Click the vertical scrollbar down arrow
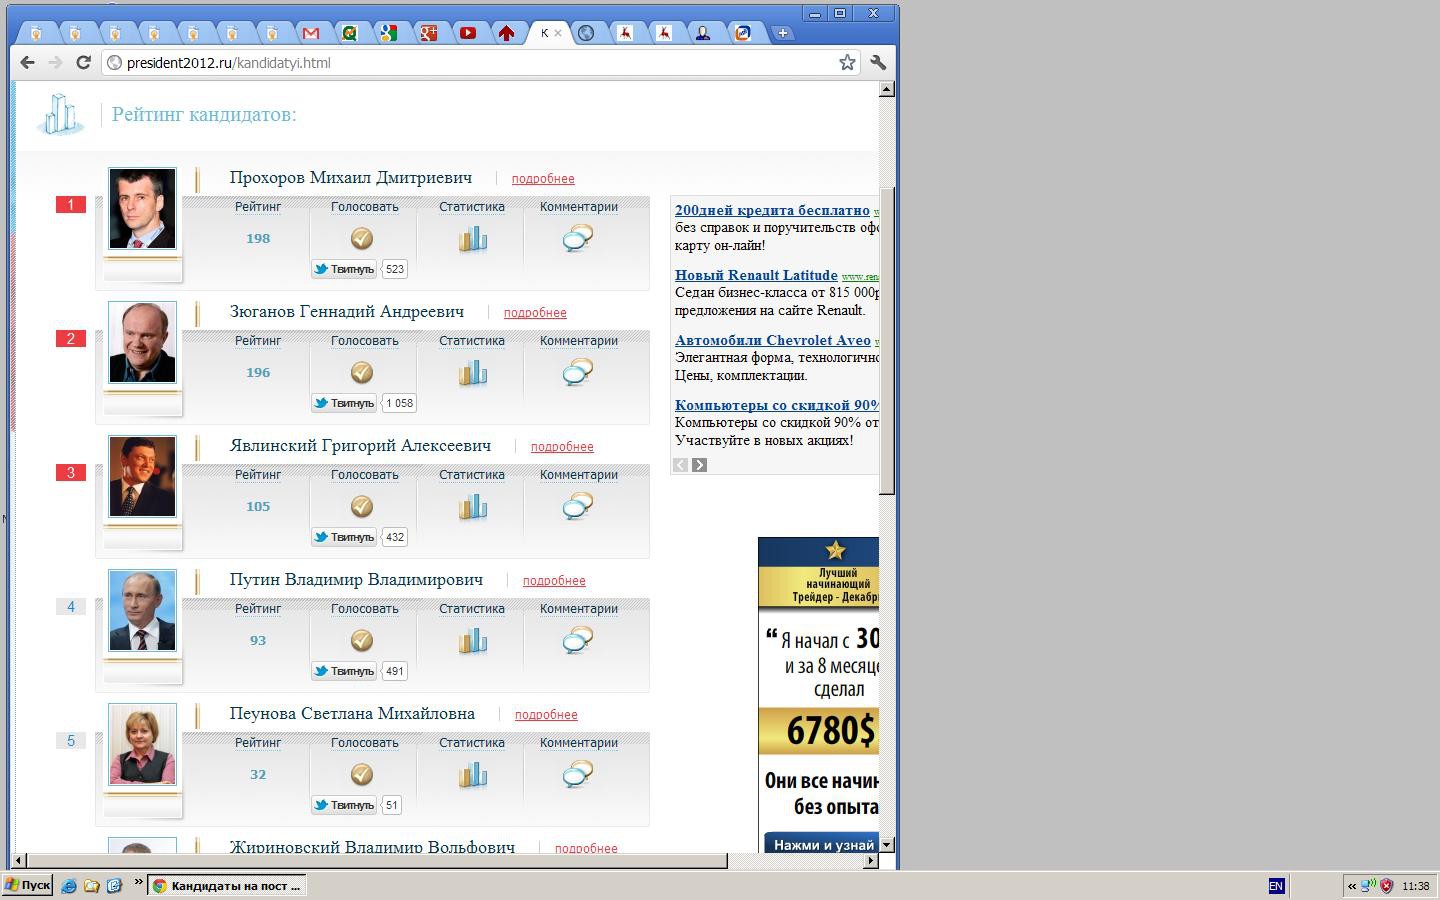Viewport: 1440px width, 900px height. pos(886,845)
